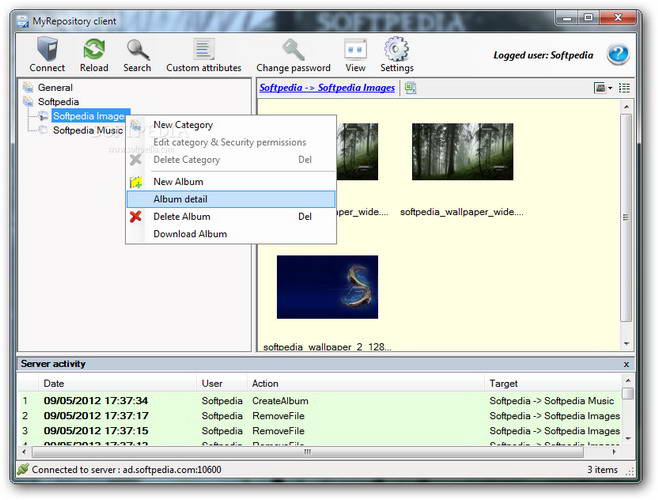The image size is (658, 500).
Task: Click the New Category icon in the context menu
Action: click(136, 125)
